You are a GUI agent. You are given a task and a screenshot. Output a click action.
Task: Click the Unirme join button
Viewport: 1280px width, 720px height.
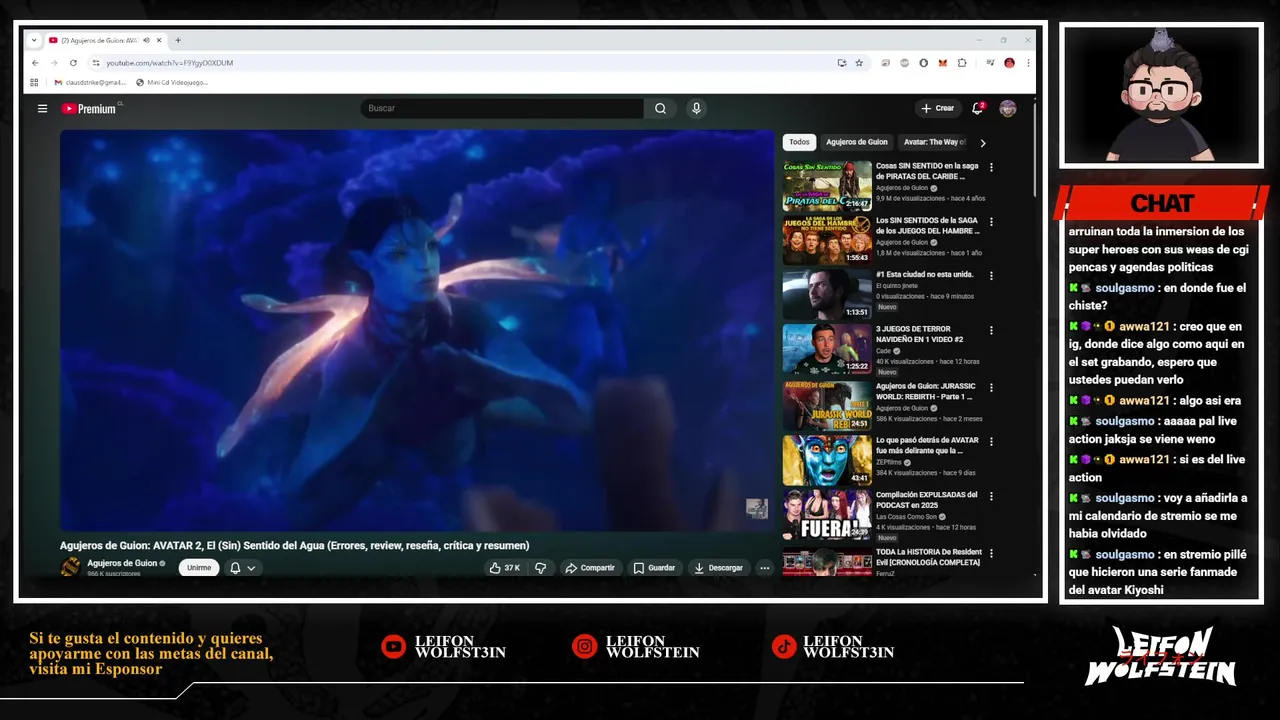point(199,568)
